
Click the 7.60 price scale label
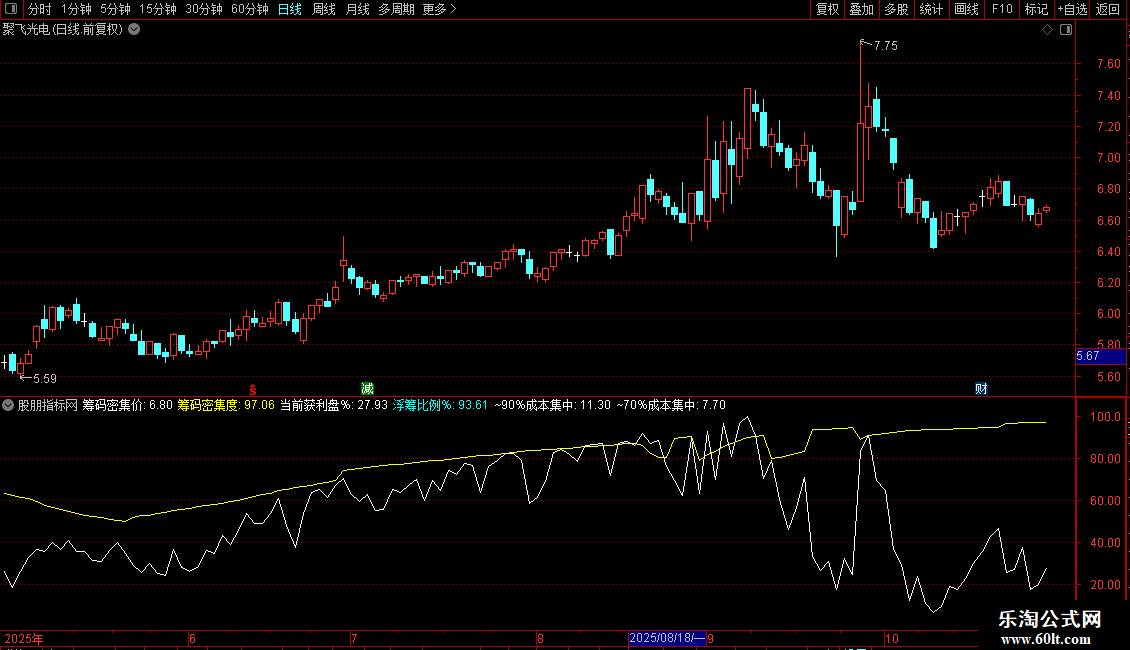click(1108, 63)
